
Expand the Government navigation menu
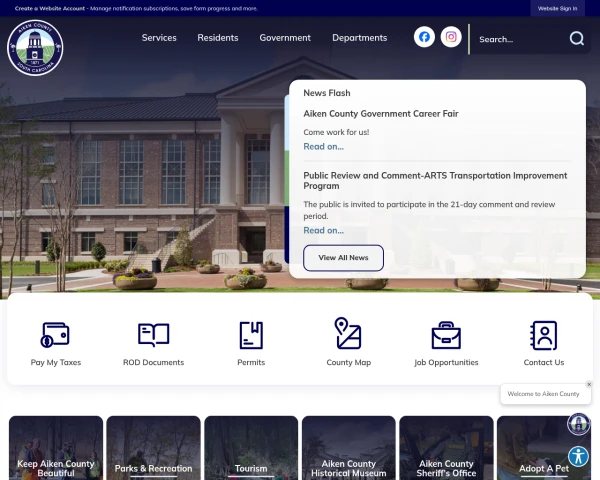coord(285,38)
